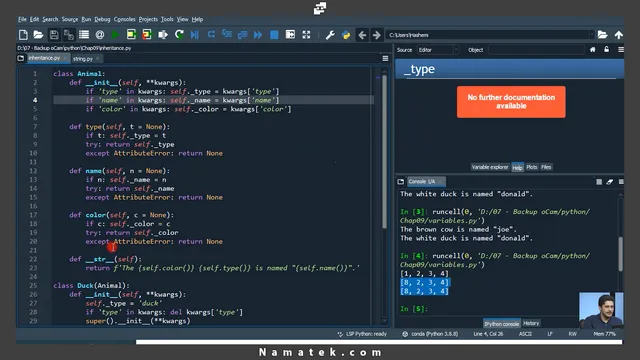Screen dimensions: 640x360
Task: Select the IPython console tab
Action: (x=502, y=324)
